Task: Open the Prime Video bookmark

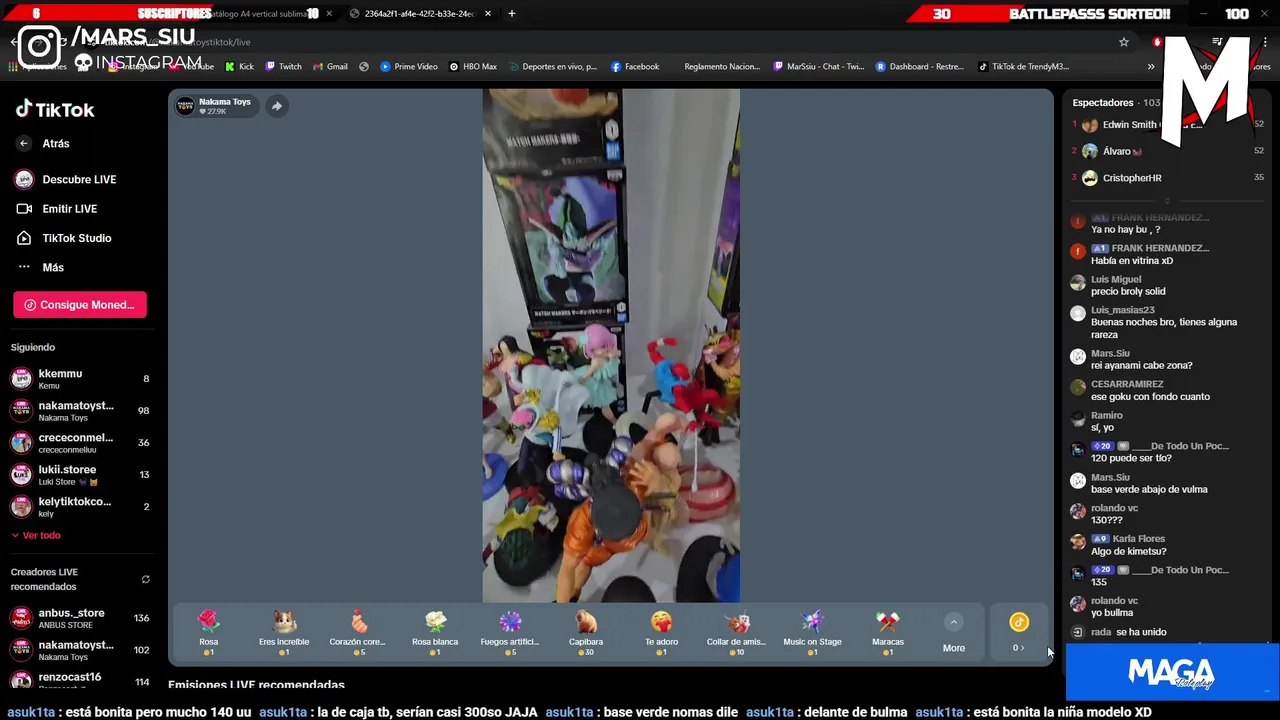Action: [x=408, y=67]
